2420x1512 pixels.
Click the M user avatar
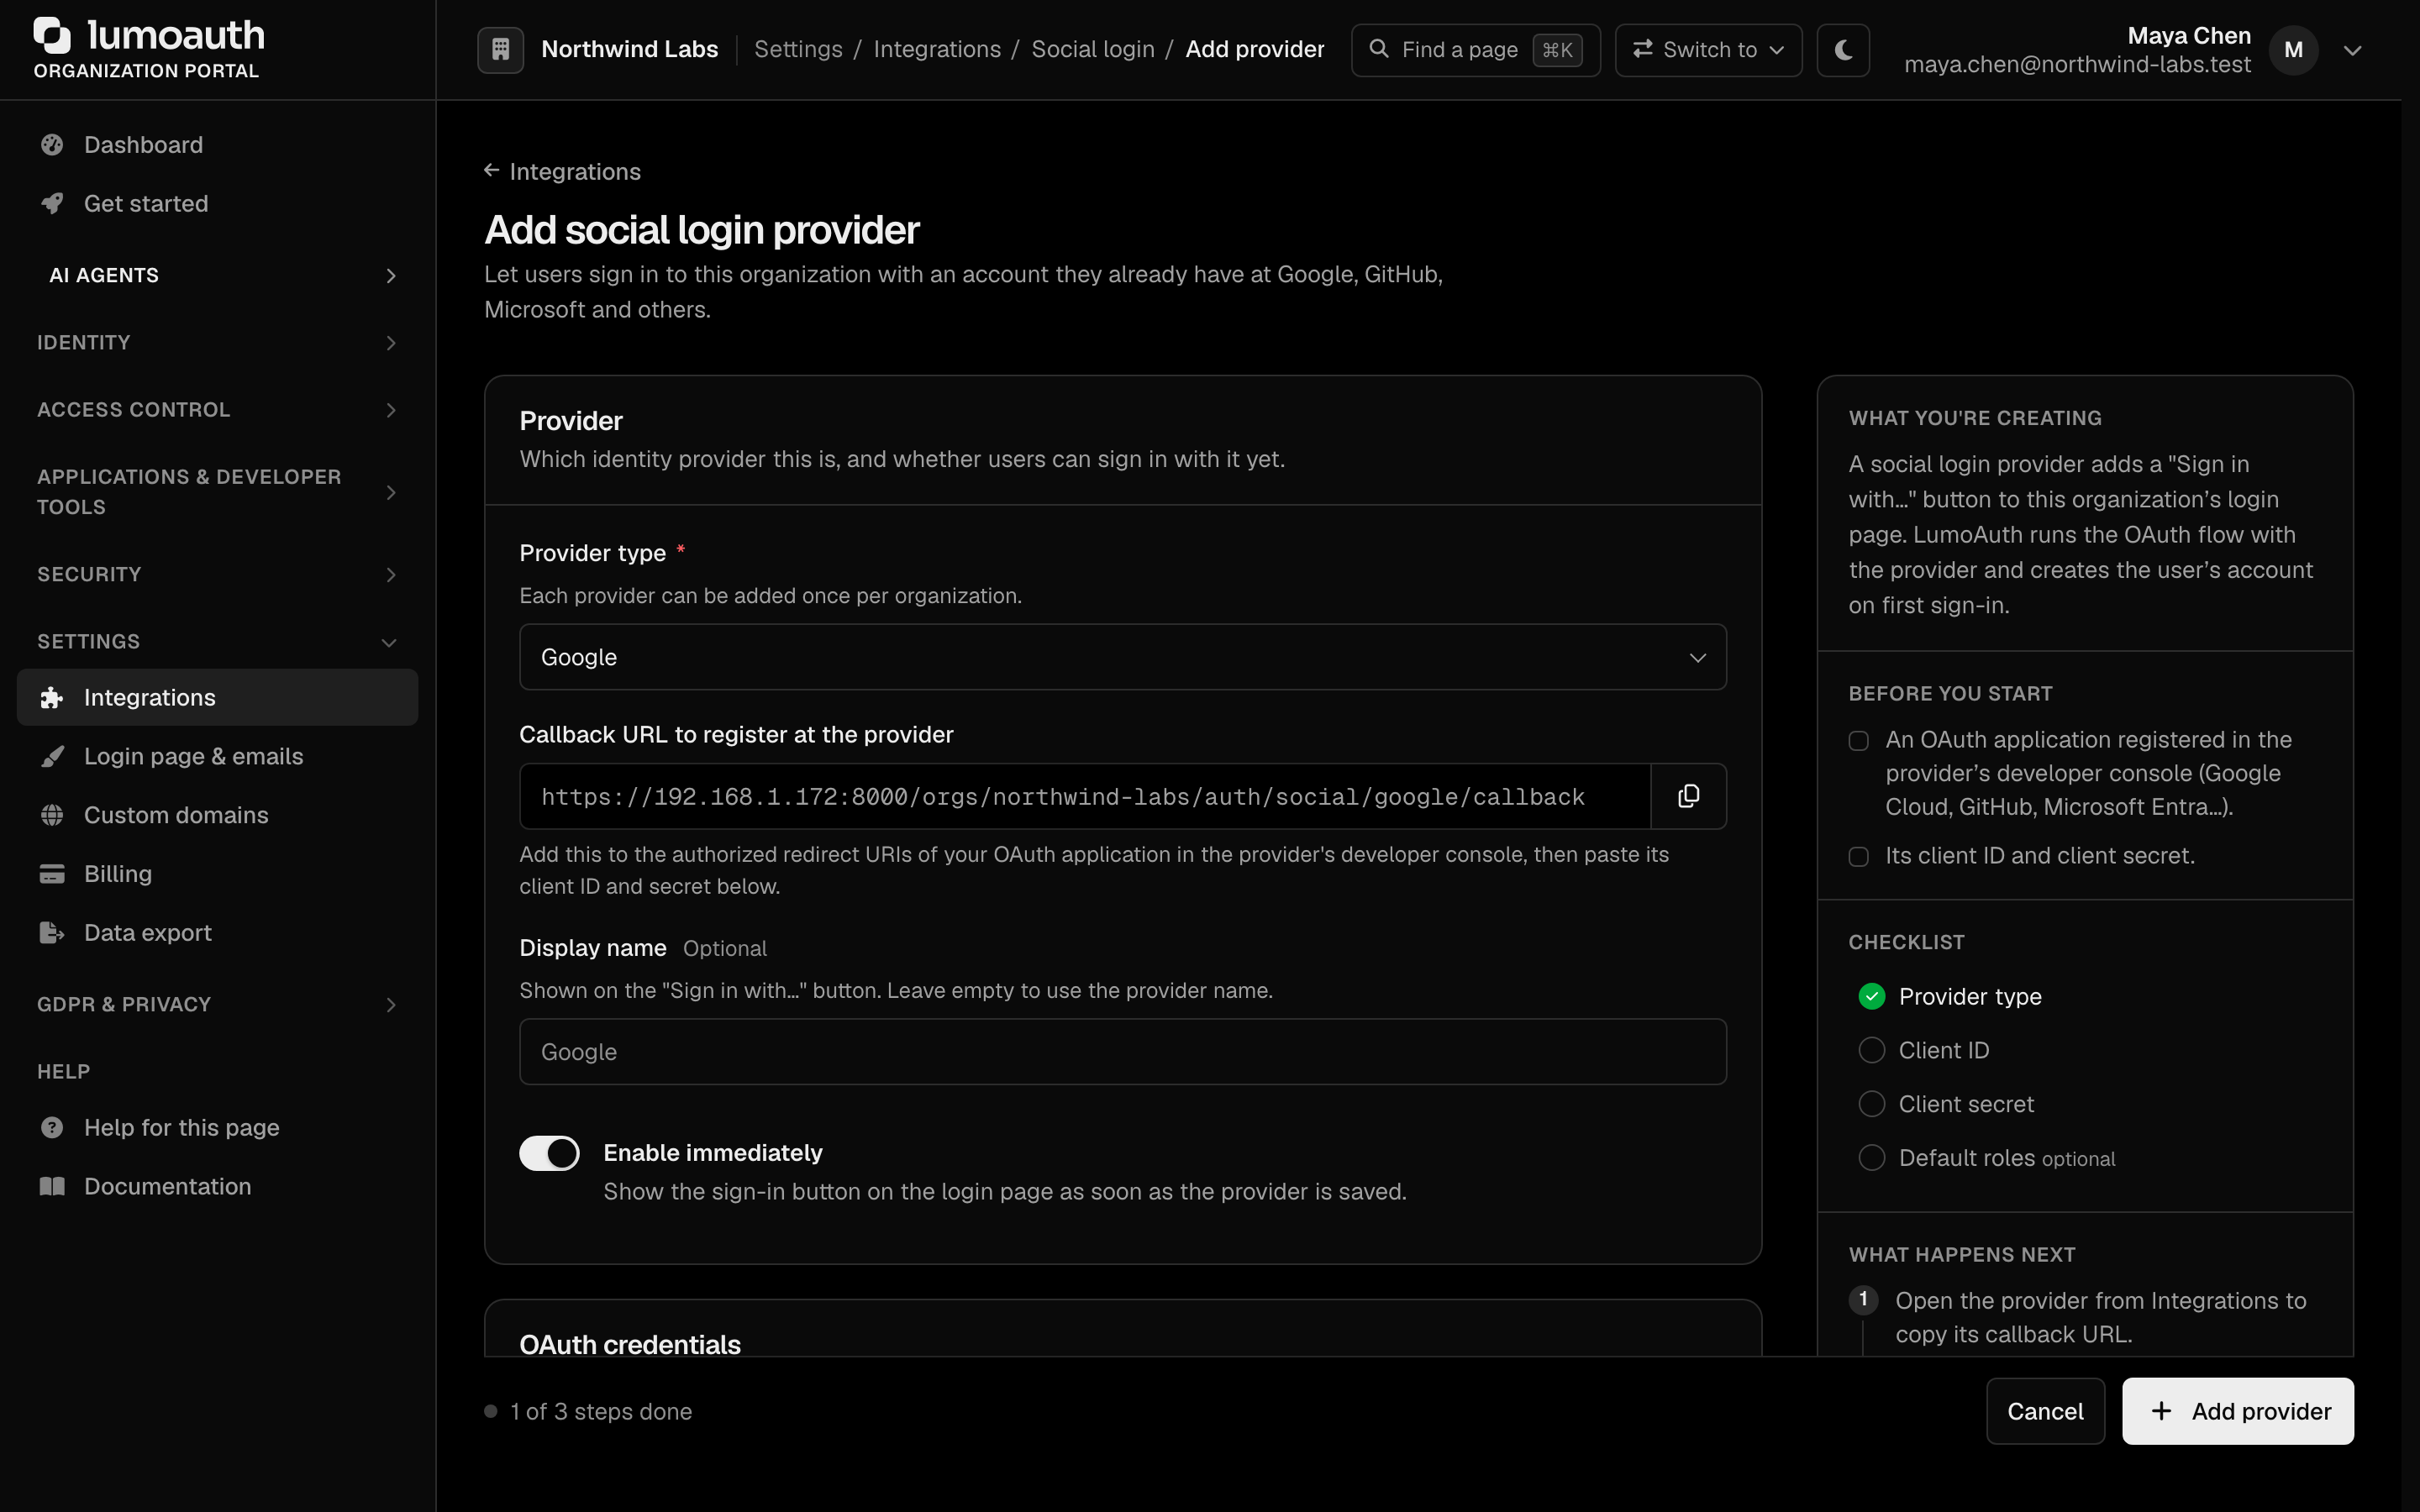point(2293,50)
